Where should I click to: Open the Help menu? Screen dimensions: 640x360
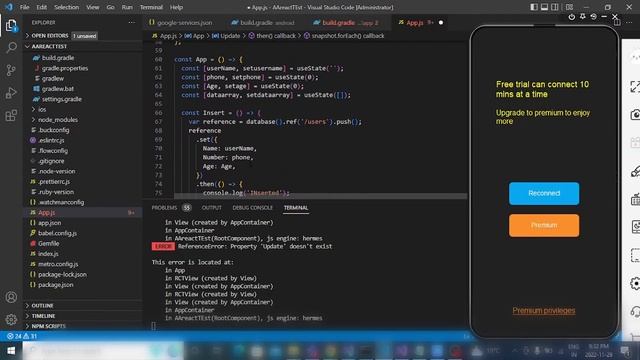[176, 7]
